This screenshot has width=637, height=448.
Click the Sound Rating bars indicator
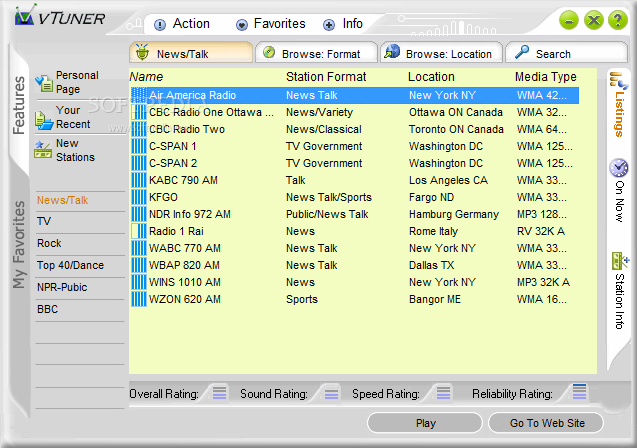coord(331,393)
